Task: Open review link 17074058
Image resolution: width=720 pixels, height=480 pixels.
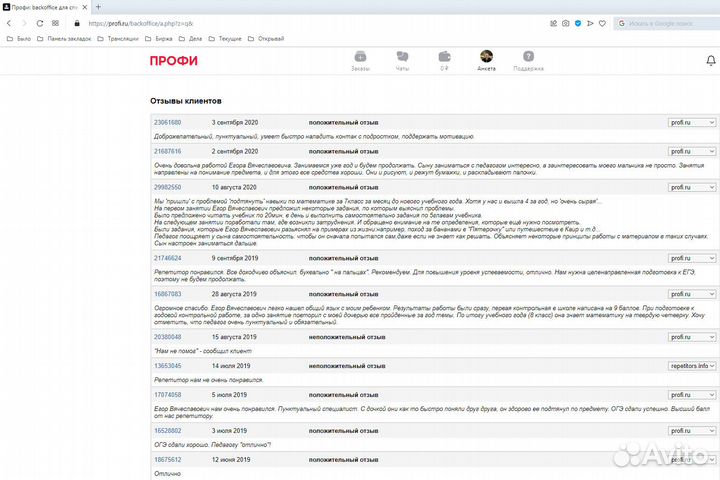Action: pyautogui.click(x=168, y=395)
